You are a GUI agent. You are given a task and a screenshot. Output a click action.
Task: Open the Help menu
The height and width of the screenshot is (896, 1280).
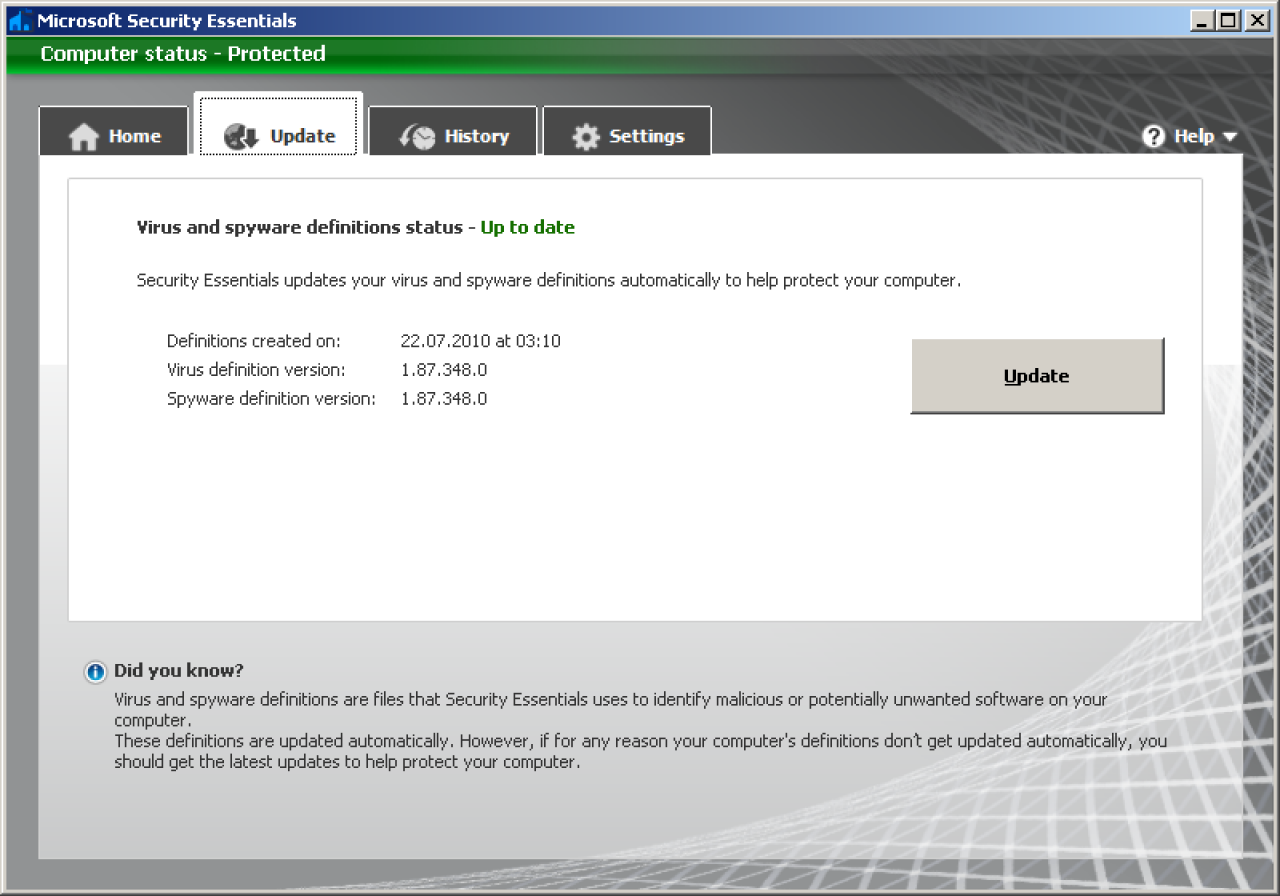[x=1190, y=136]
